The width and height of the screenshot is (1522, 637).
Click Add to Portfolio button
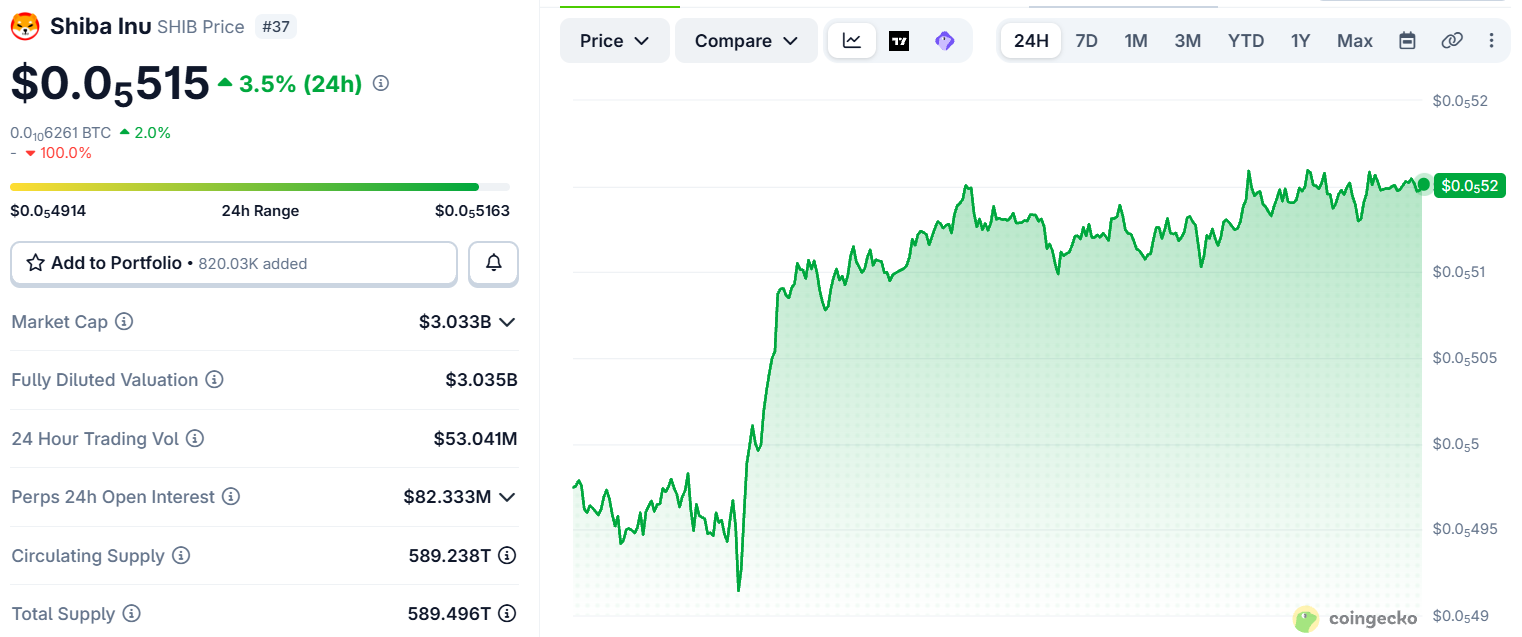click(x=234, y=263)
